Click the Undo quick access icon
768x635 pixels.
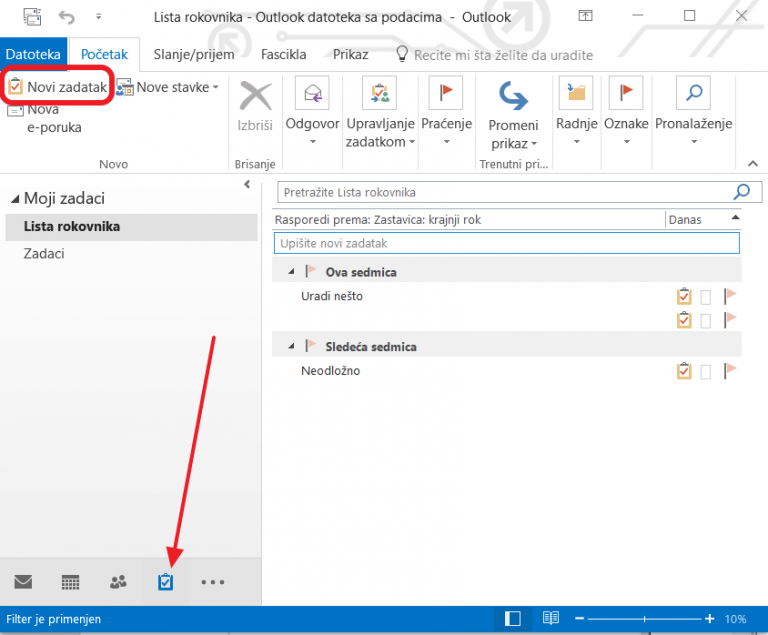point(67,17)
